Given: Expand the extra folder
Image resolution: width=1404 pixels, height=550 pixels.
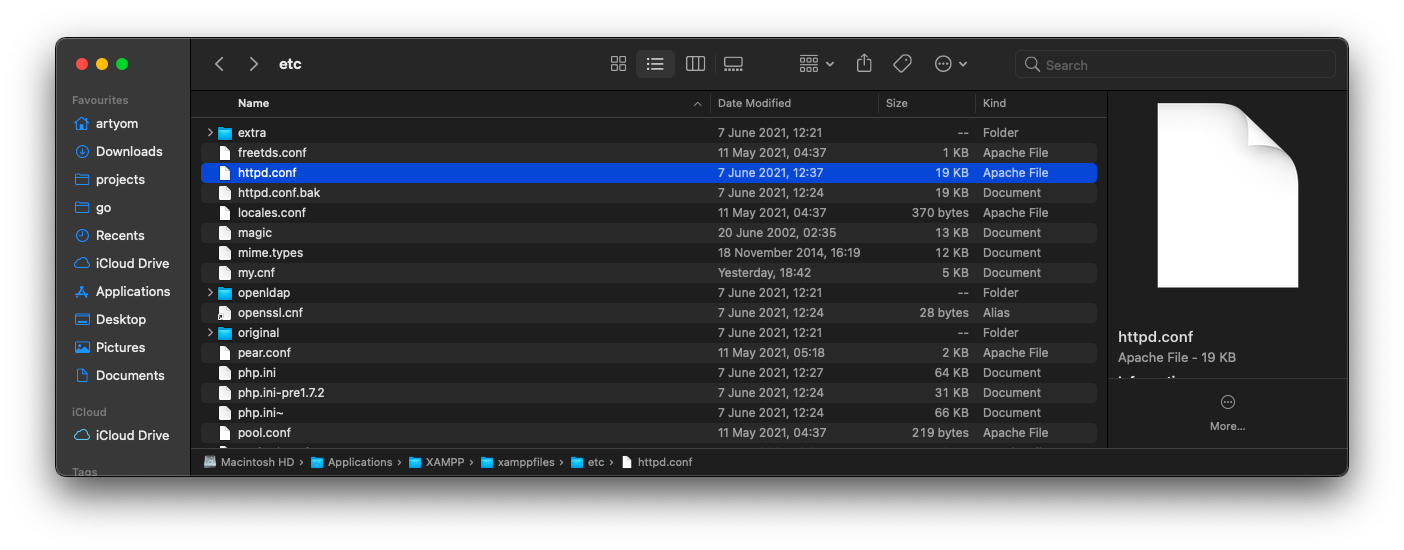Looking at the screenshot, I should click(x=210, y=133).
